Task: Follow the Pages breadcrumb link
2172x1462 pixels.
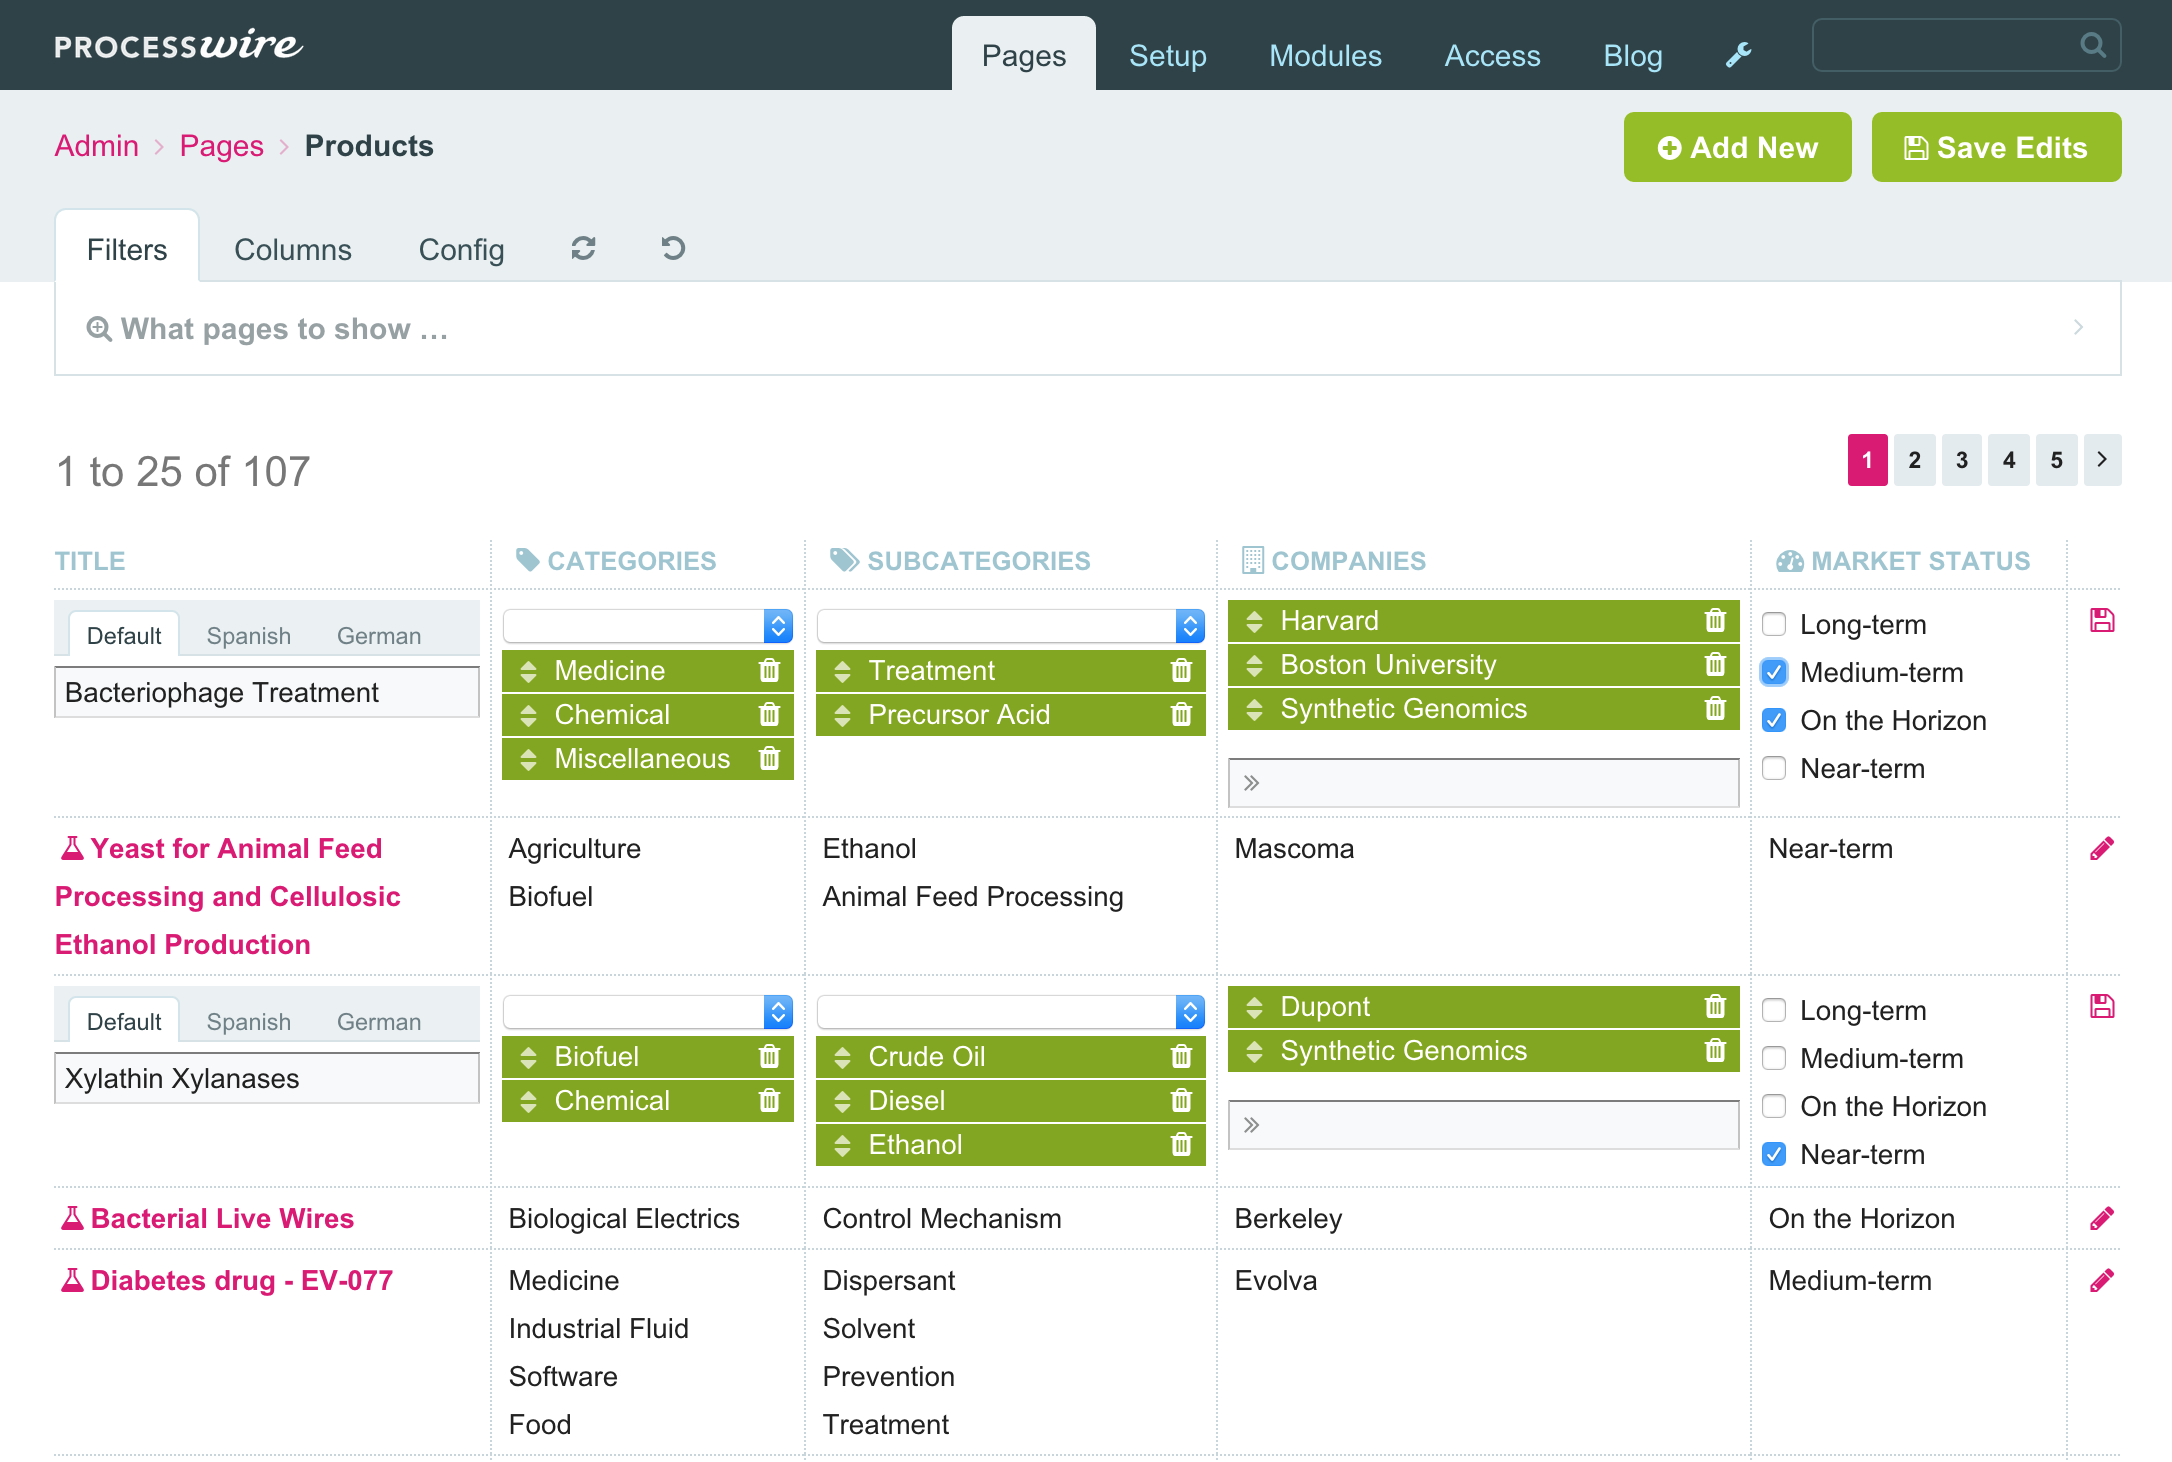Action: pyautogui.click(x=222, y=146)
